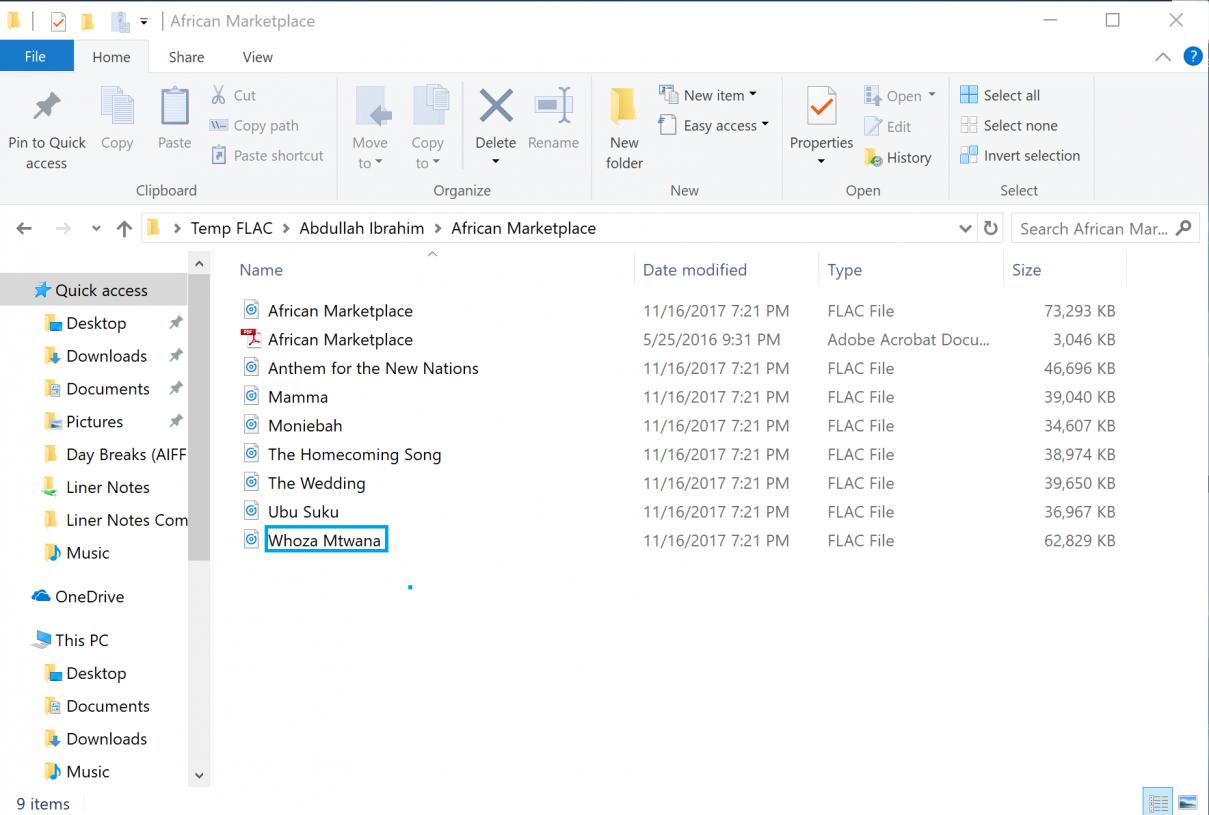Viewport: 1209px width, 815px height.
Task: Switch to the View ribbon tab
Action: point(257,57)
